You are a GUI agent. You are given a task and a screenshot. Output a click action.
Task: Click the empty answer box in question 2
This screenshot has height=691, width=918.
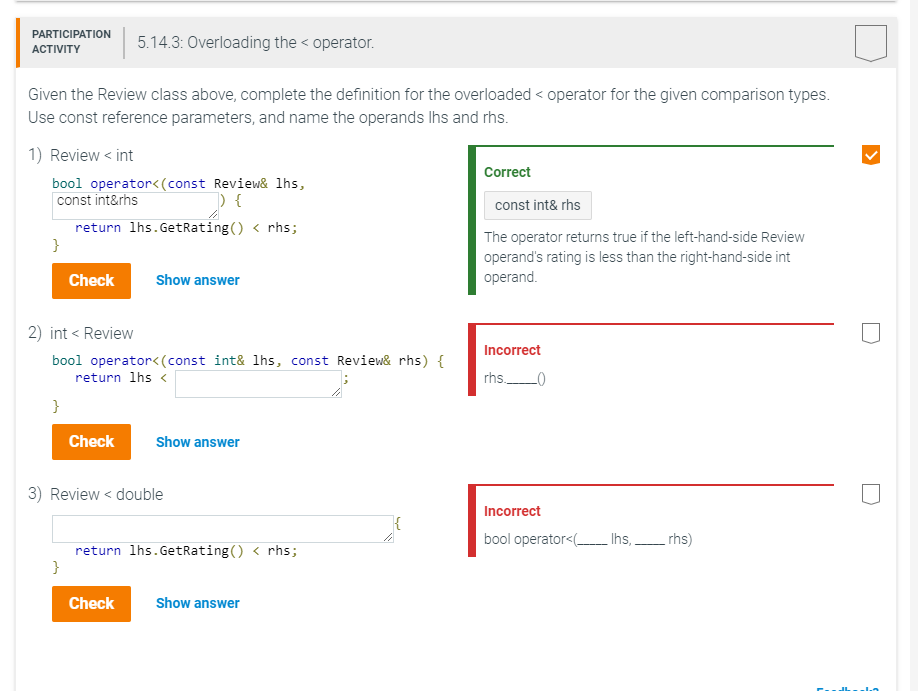click(258, 383)
